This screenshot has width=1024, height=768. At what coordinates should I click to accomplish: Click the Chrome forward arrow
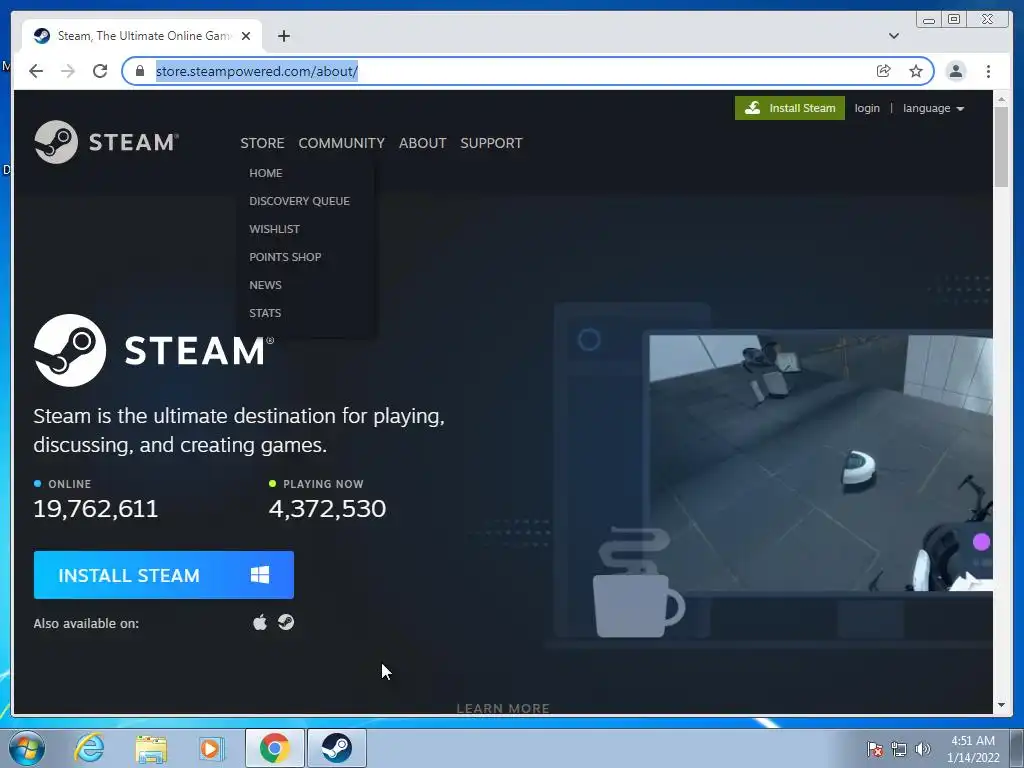68,71
